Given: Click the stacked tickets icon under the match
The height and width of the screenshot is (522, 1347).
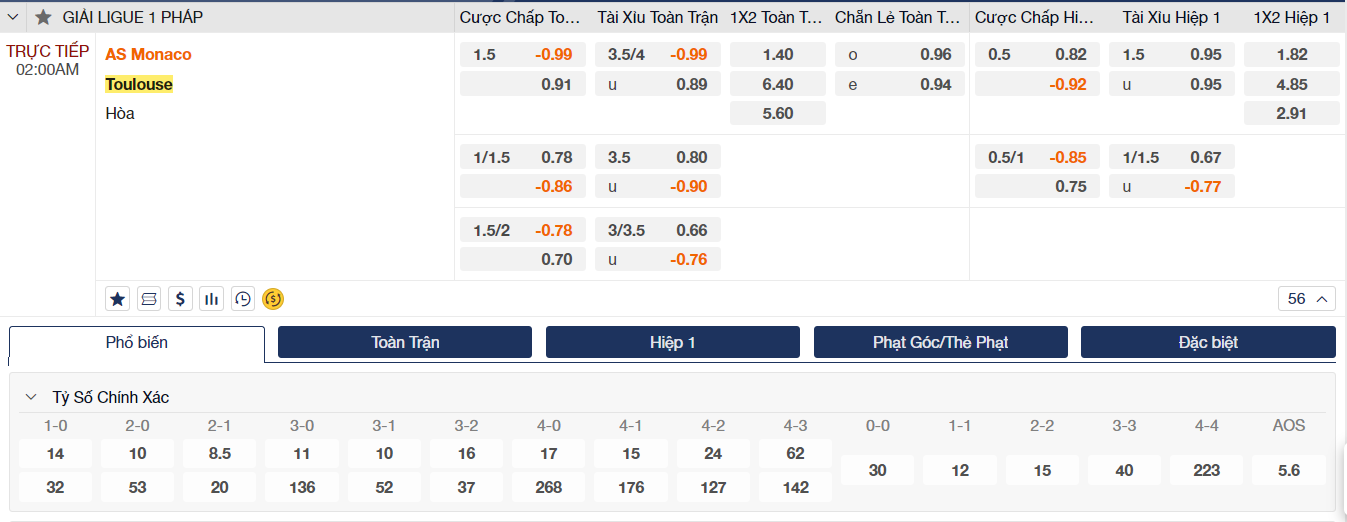Looking at the screenshot, I should 149,298.
